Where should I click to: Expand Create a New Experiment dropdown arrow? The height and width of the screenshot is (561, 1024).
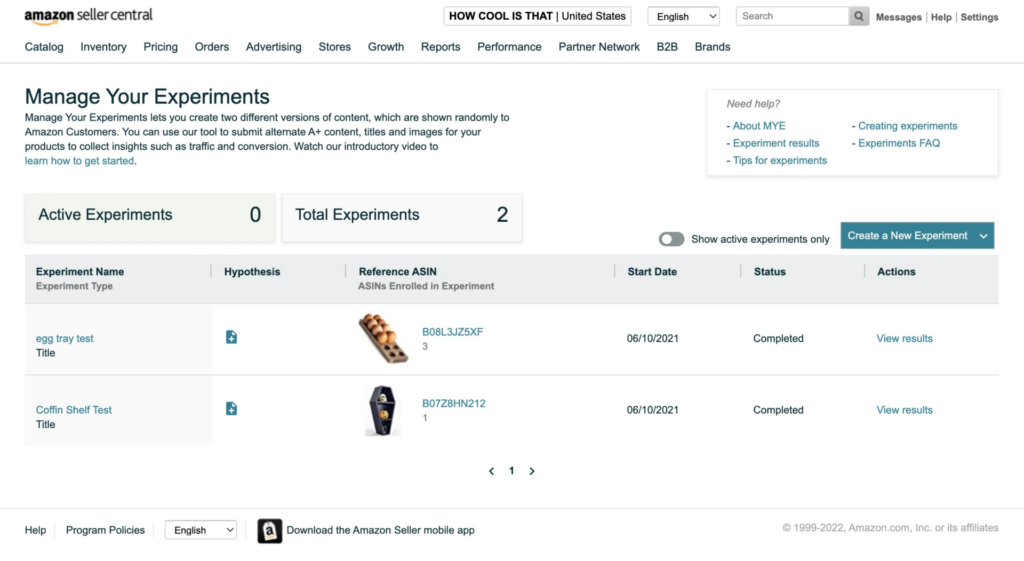984,236
